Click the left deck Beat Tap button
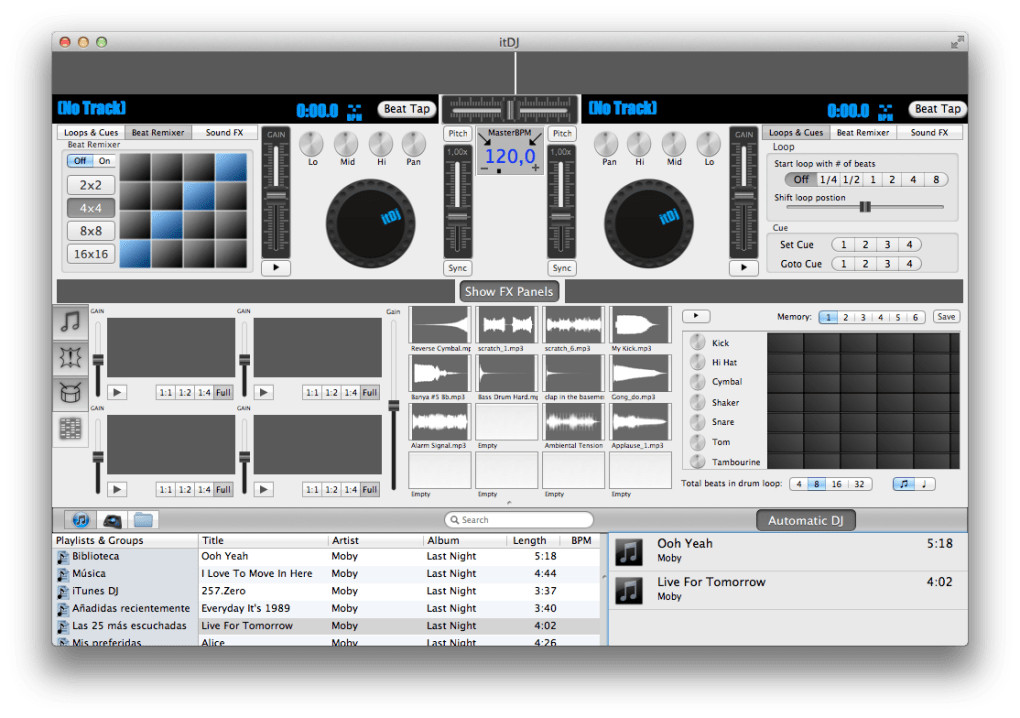The image size is (1020, 718). tap(407, 109)
